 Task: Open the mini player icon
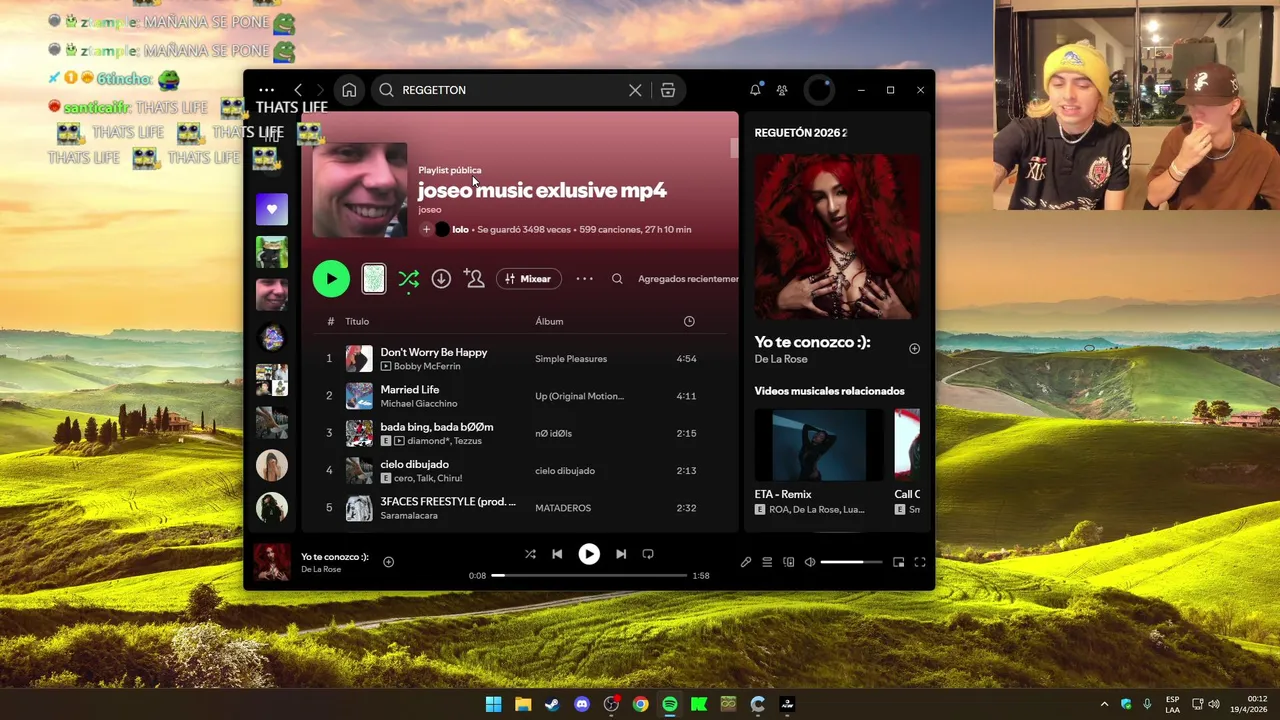click(x=898, y=562)
